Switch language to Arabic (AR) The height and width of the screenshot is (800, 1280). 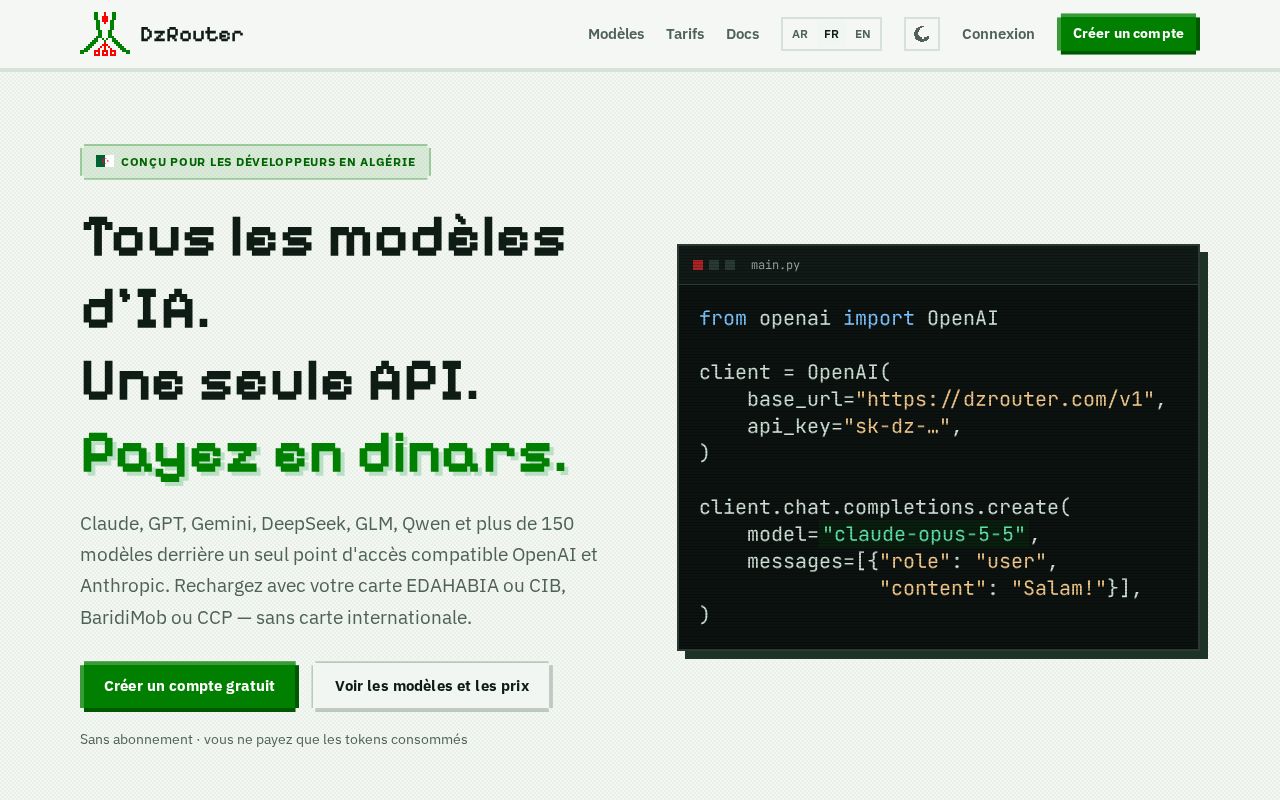click(x=800, y=34)
